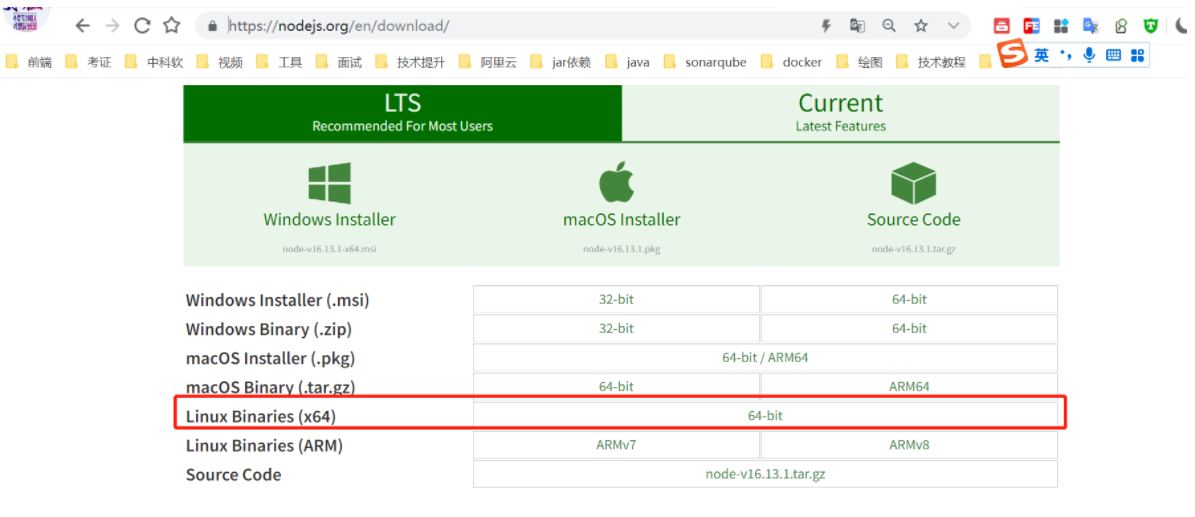Open the grid apps extension icon
The height and width of the screenshot is (517, 1195).
tap(1061, 26)
